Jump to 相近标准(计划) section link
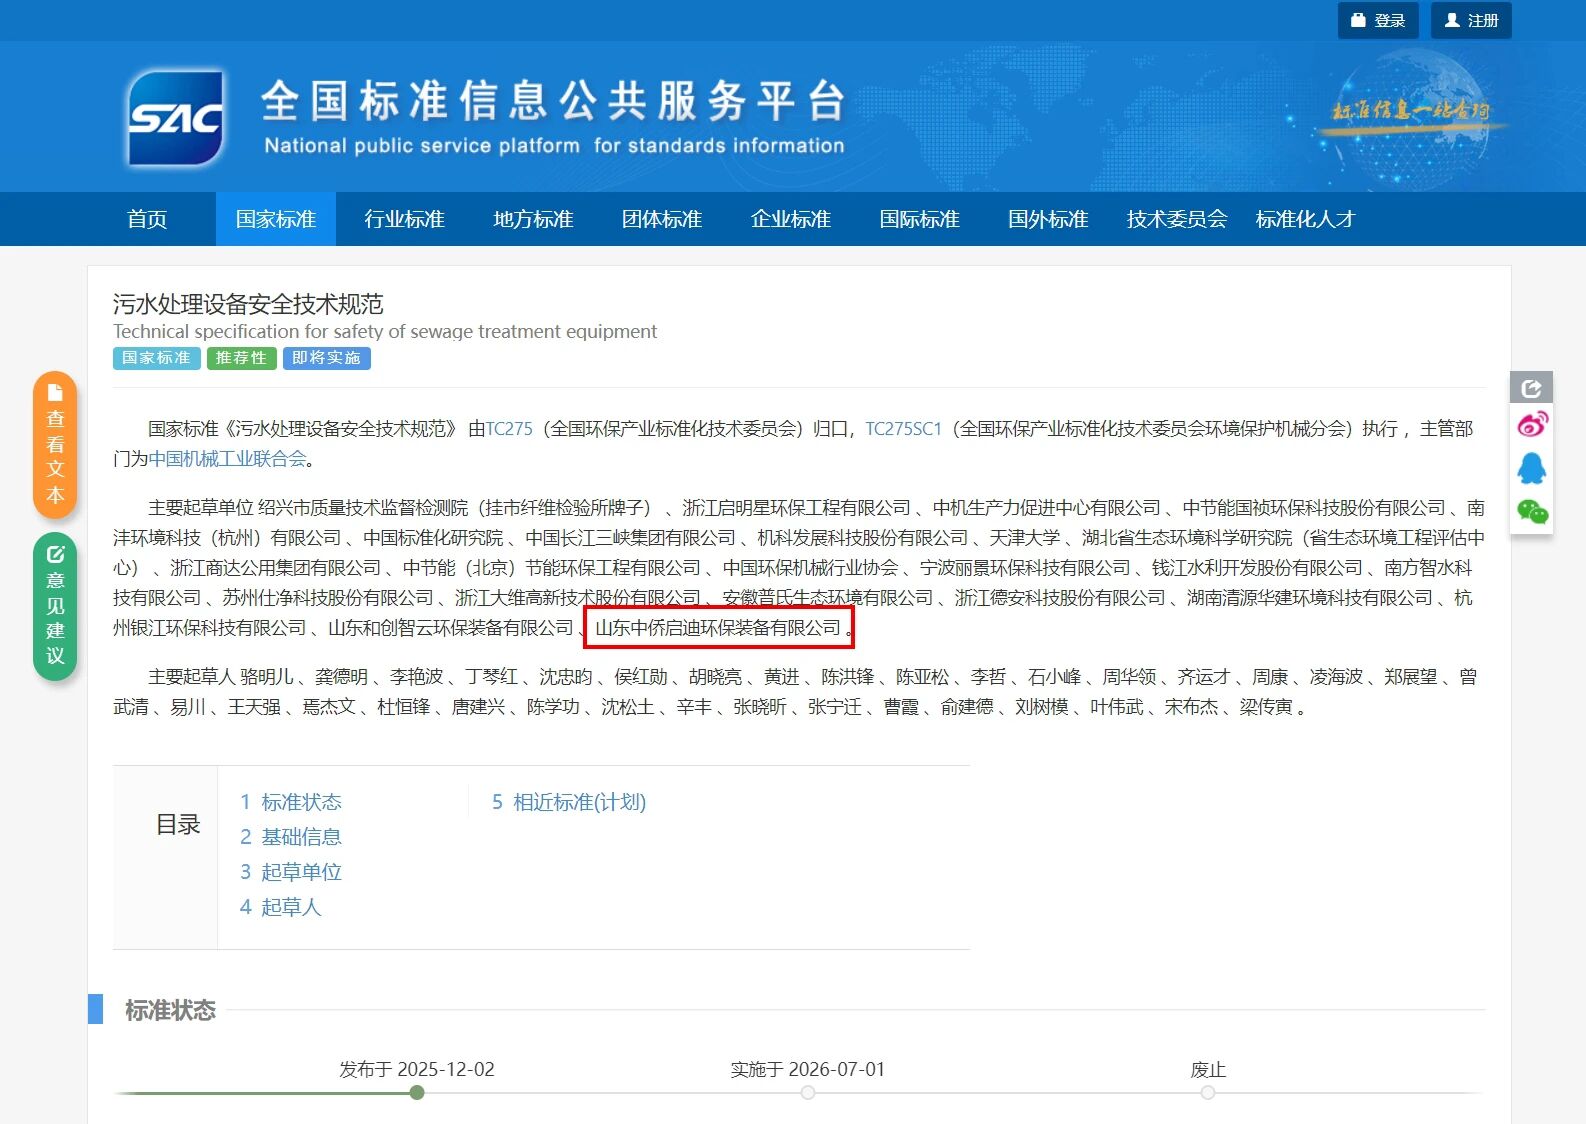The image size is (1586, 1124). point(568,802)
